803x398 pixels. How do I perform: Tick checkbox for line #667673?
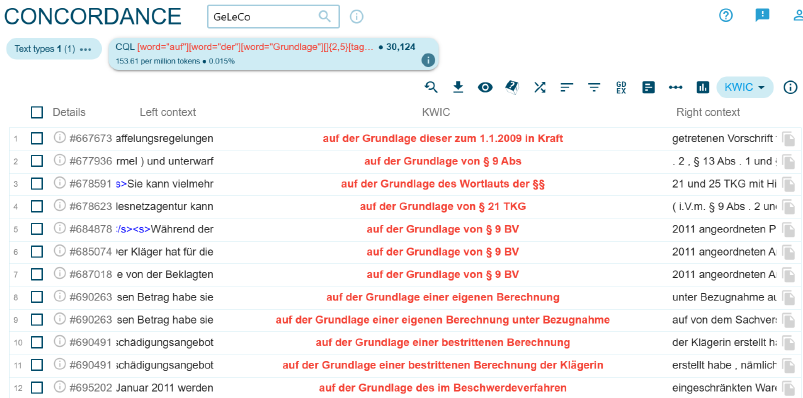pyautogui.click(x=37, y=138)
